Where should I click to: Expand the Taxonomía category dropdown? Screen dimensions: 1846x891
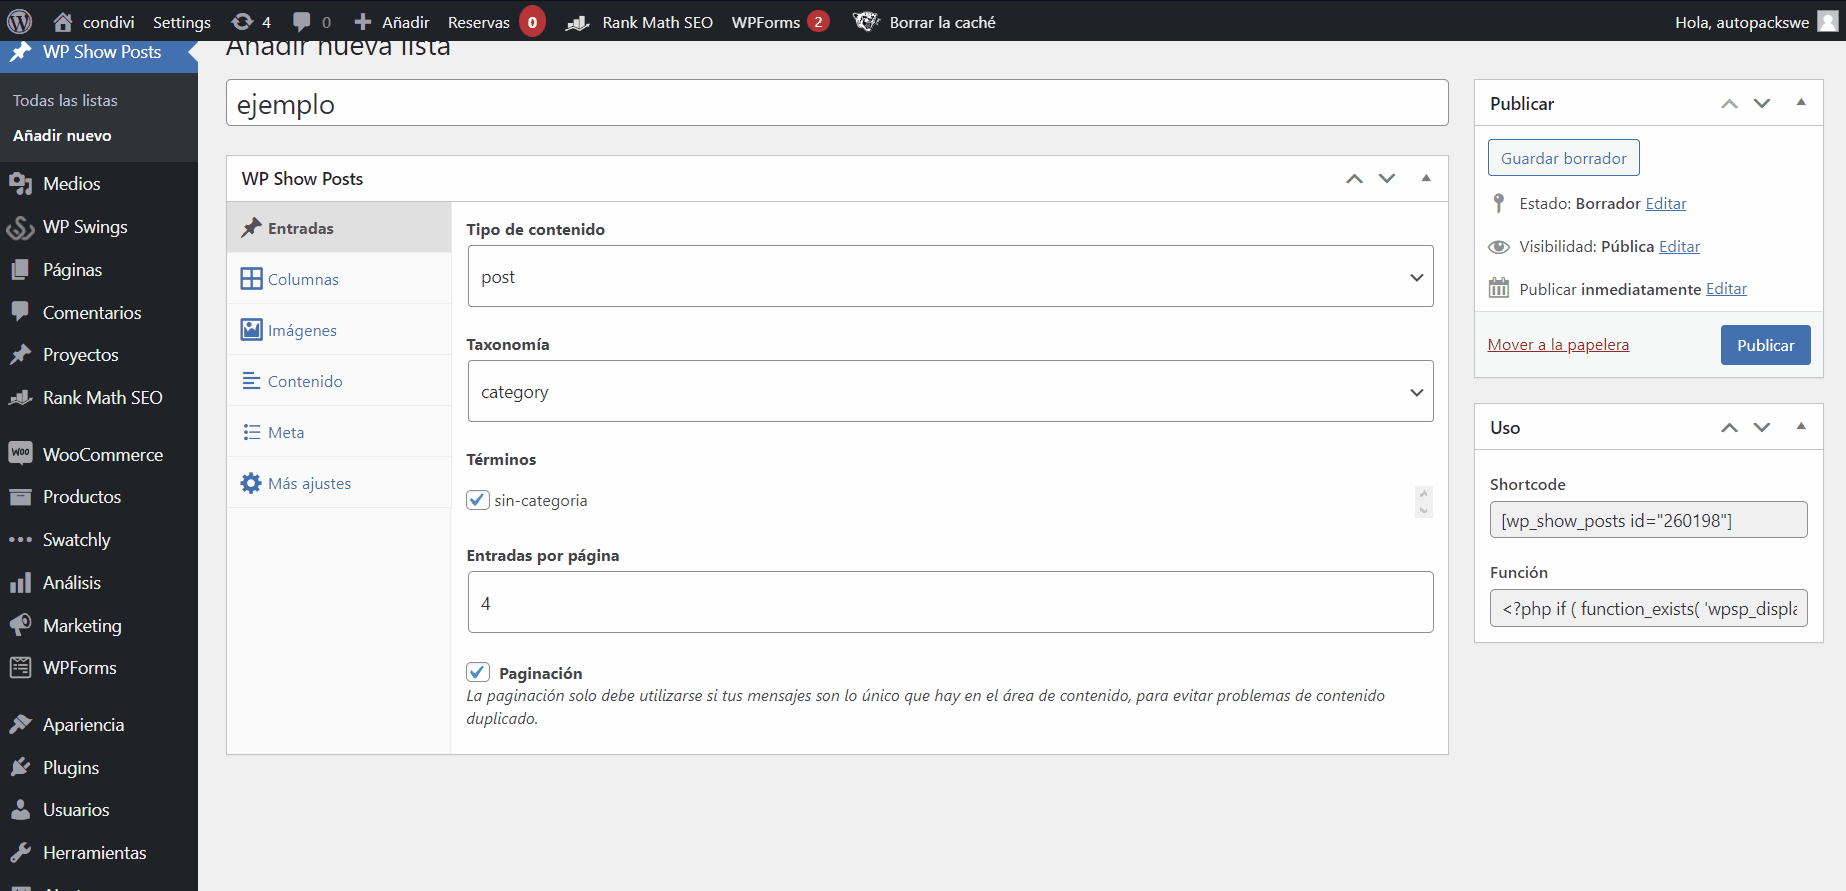(x=950, y=392)
